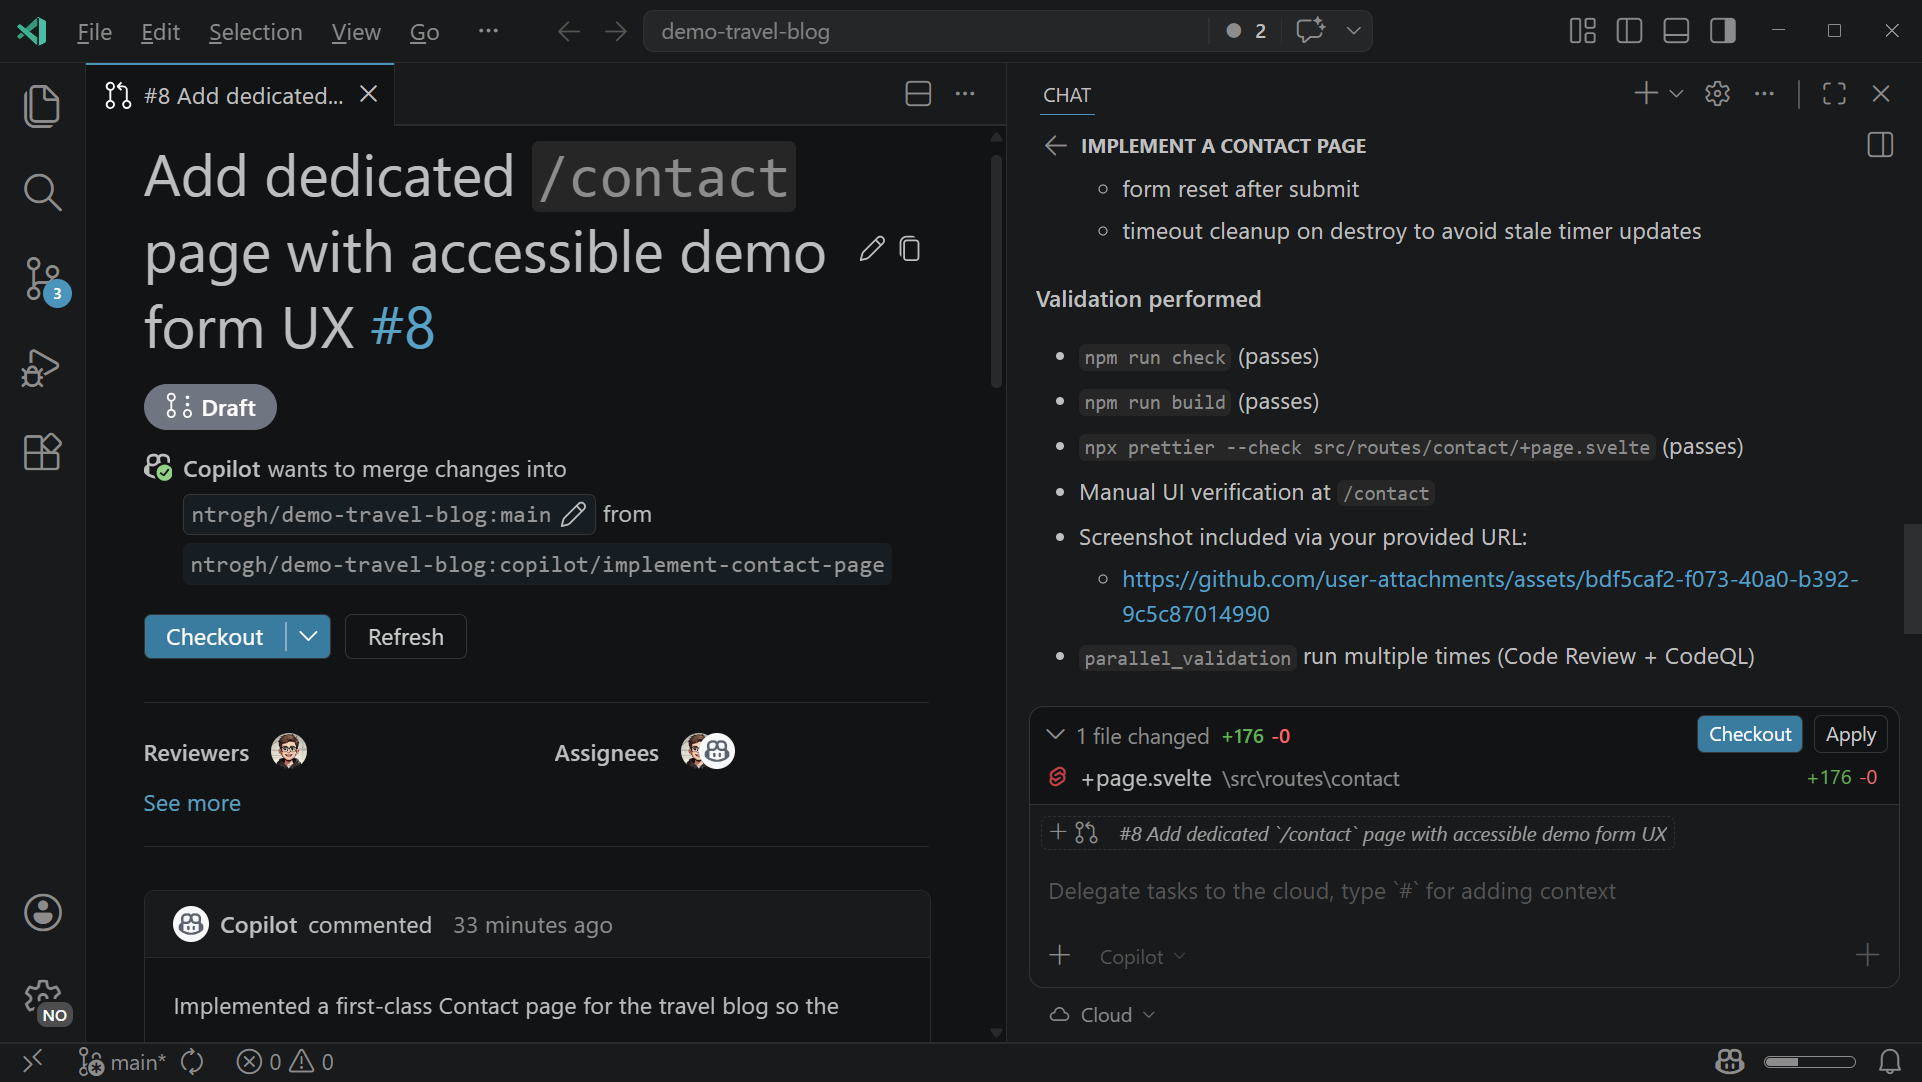Toggle the primary sidebar visibility
Image resolution: width=1922 pixels, height=1082 pixels.
[x=1629, y=30]
